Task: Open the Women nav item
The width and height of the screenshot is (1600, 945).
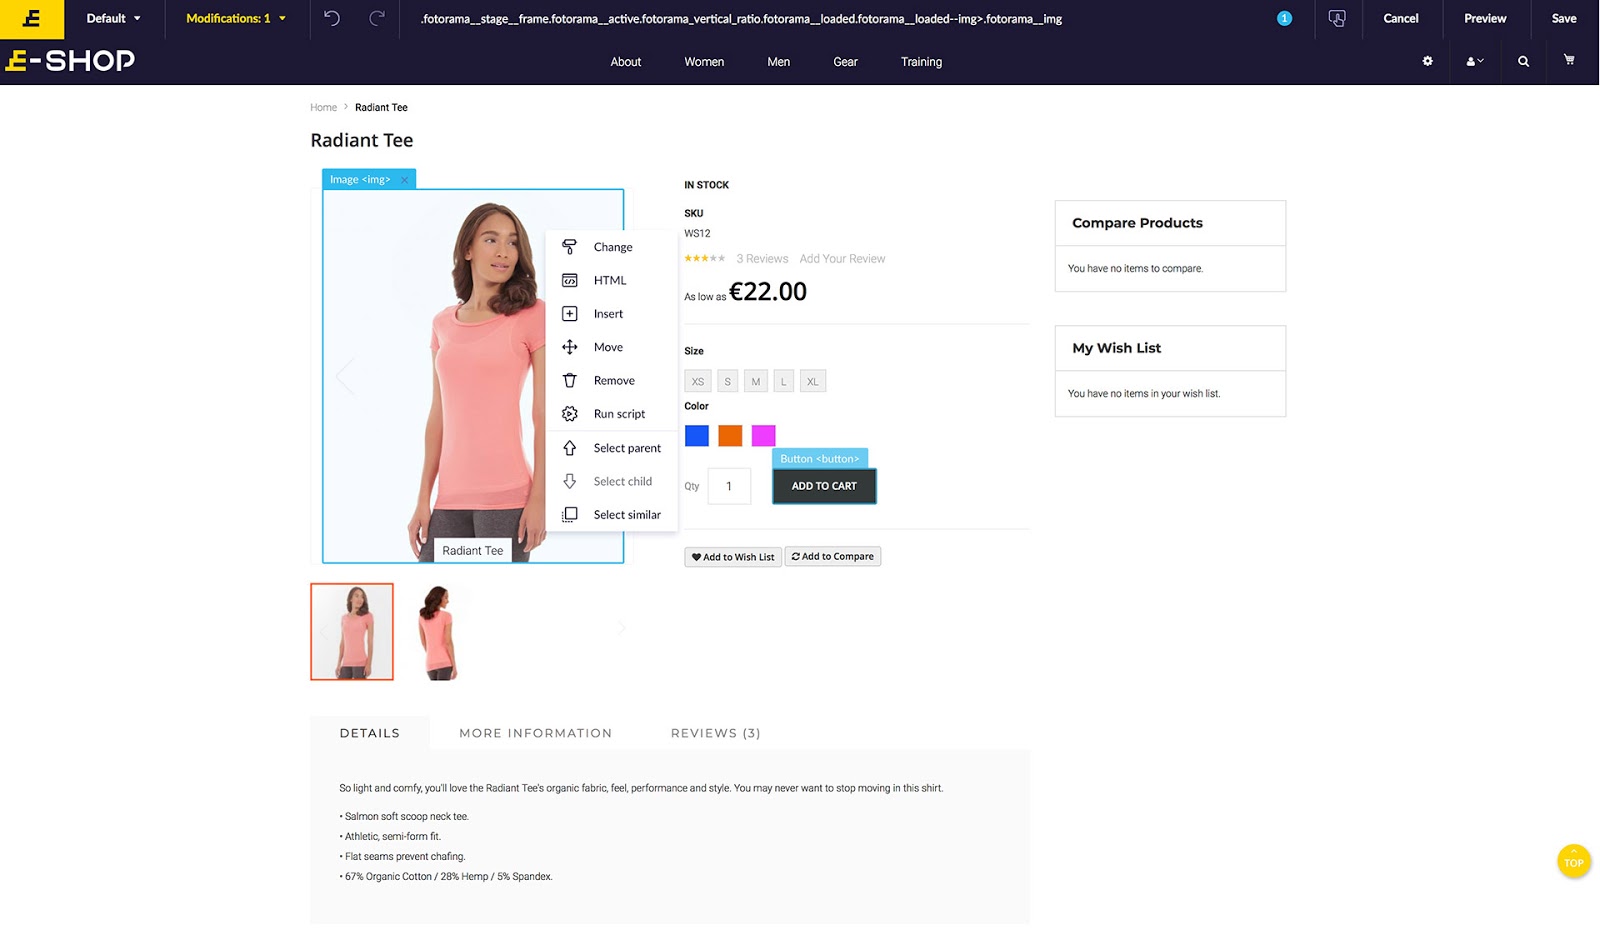Action: [x=704, y=62]
